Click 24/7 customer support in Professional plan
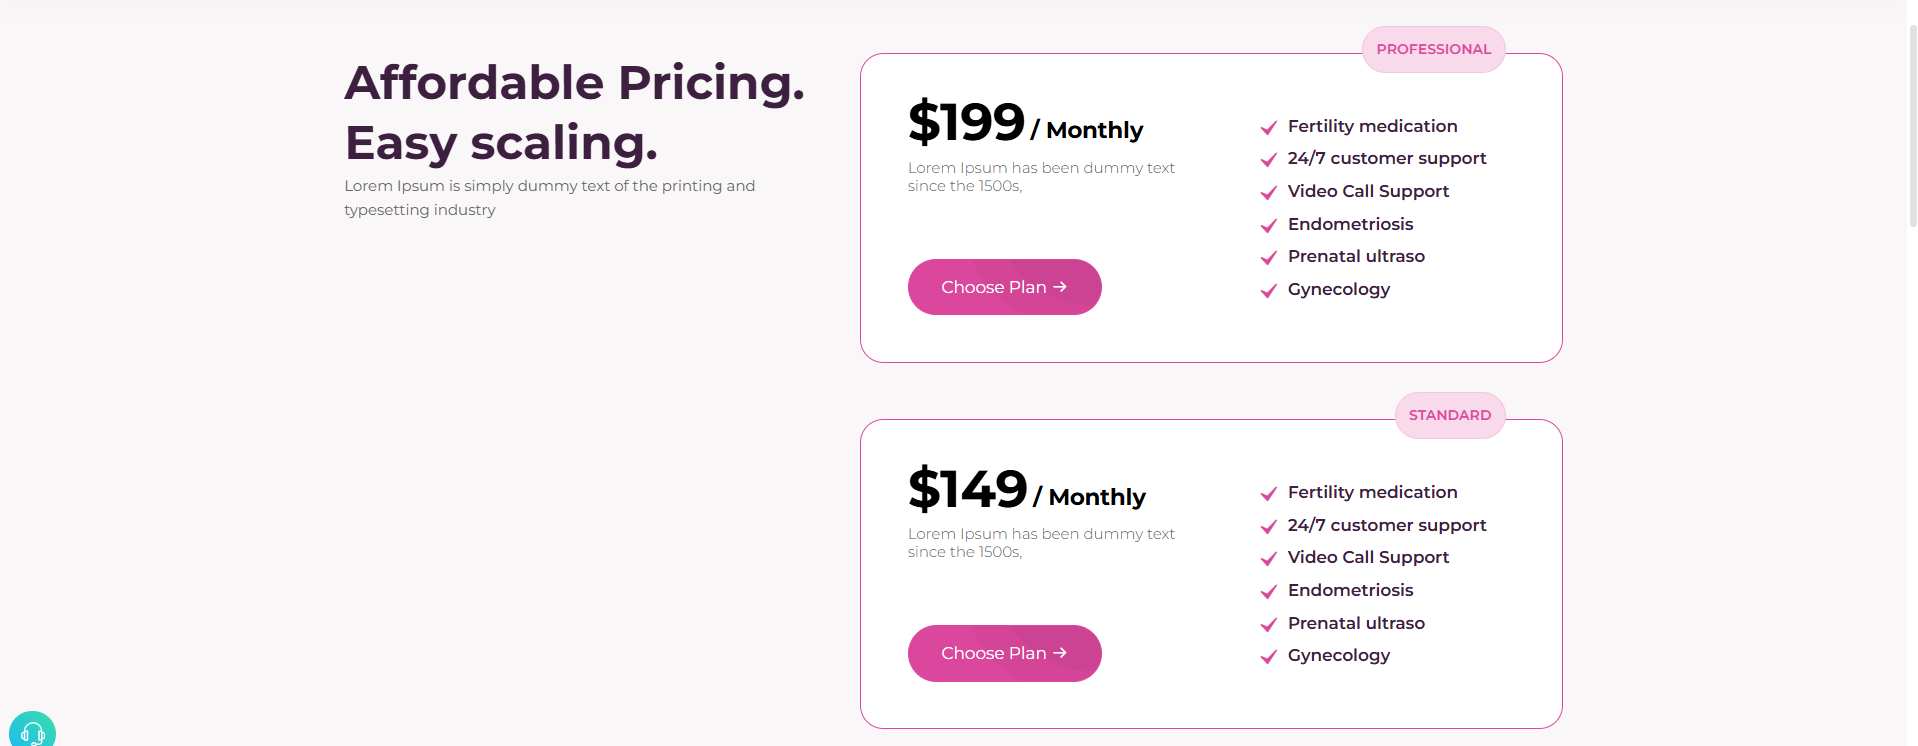1918x746 pixels. pyautogui.click(x=1386, y=158)
